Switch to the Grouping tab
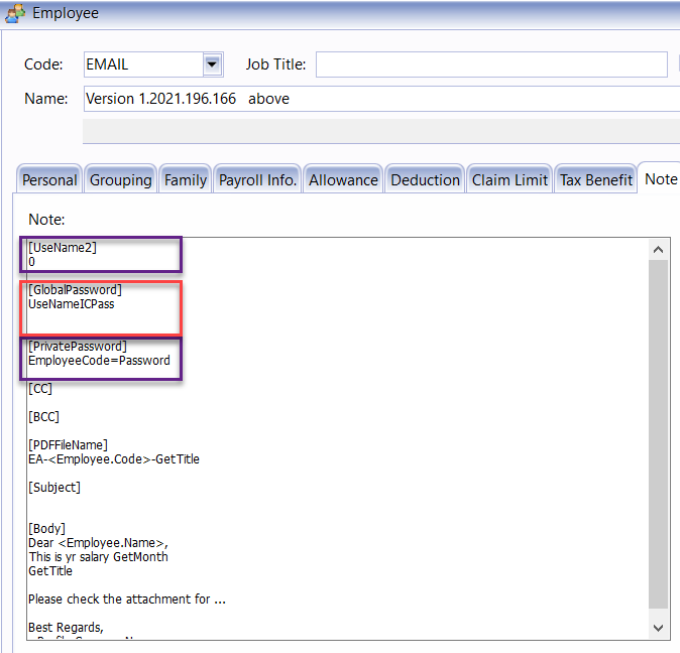 click(121, 180)
